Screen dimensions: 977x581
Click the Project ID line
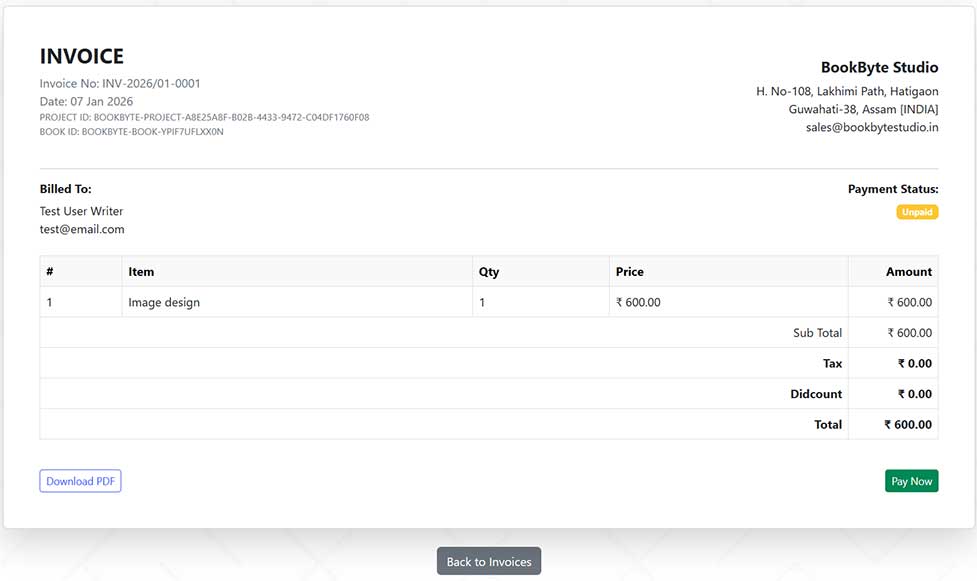pyautogui.click(x=204, y=117)
